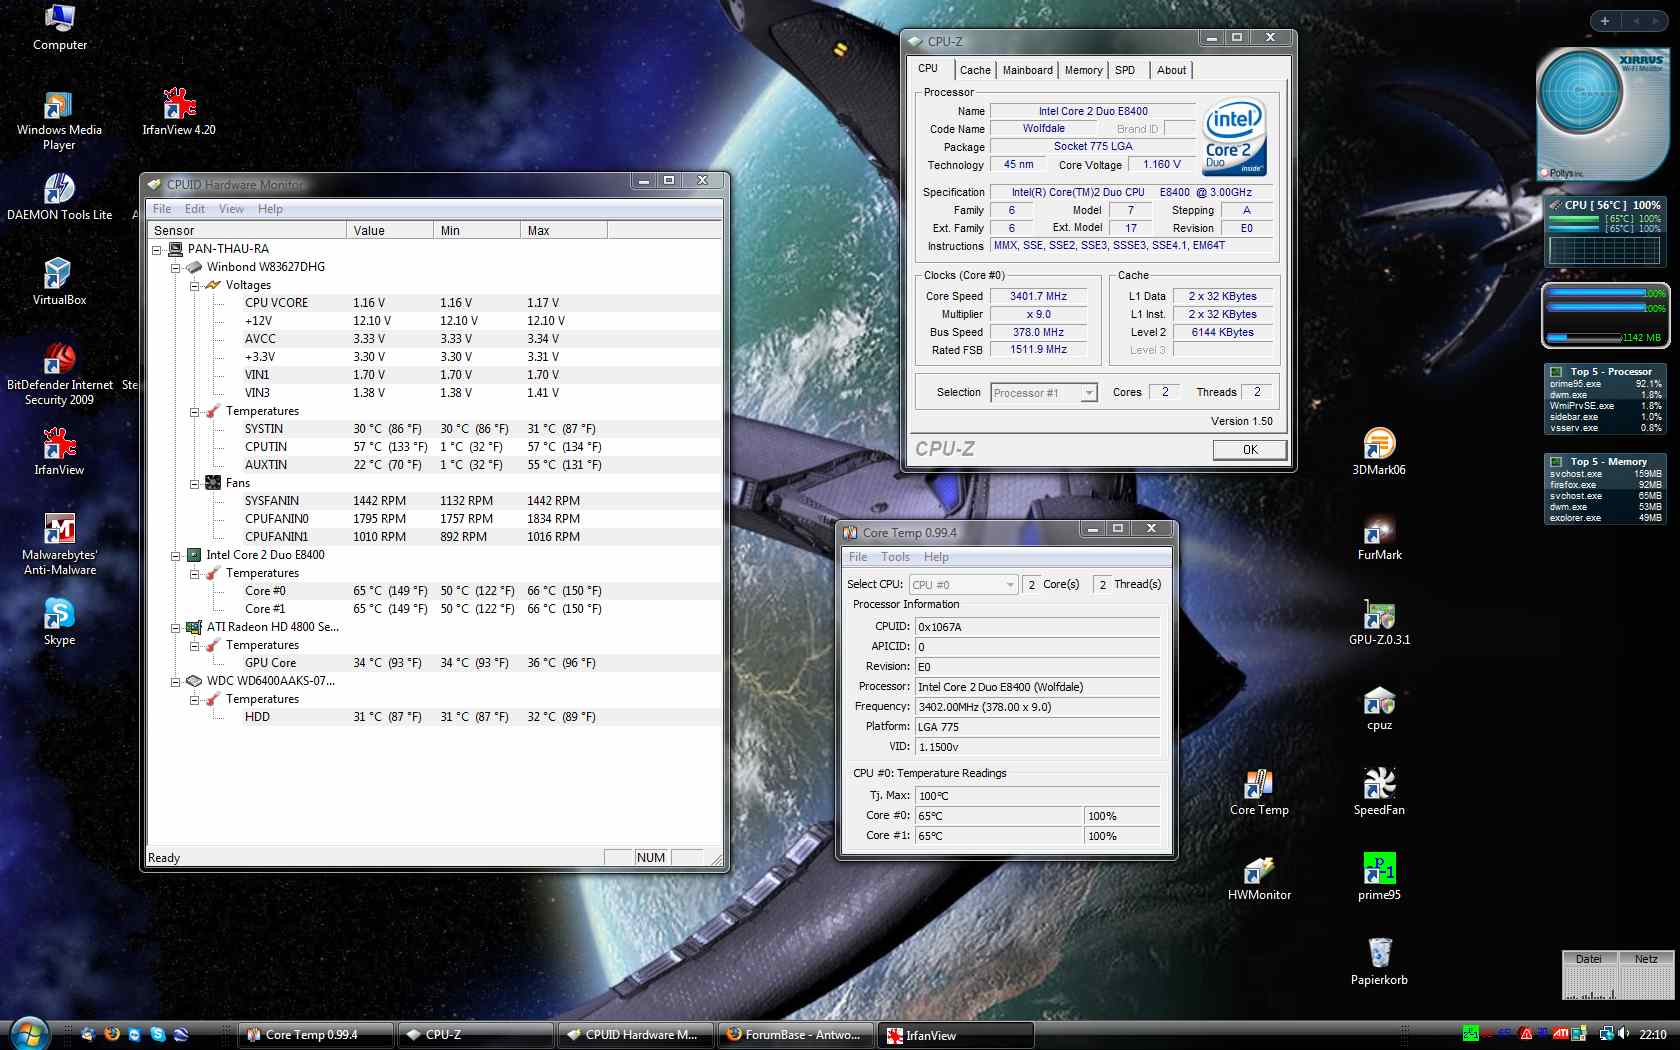
Task: Click Core Temp 0.99.4 taskbar button
Action: coord(316,1035)
